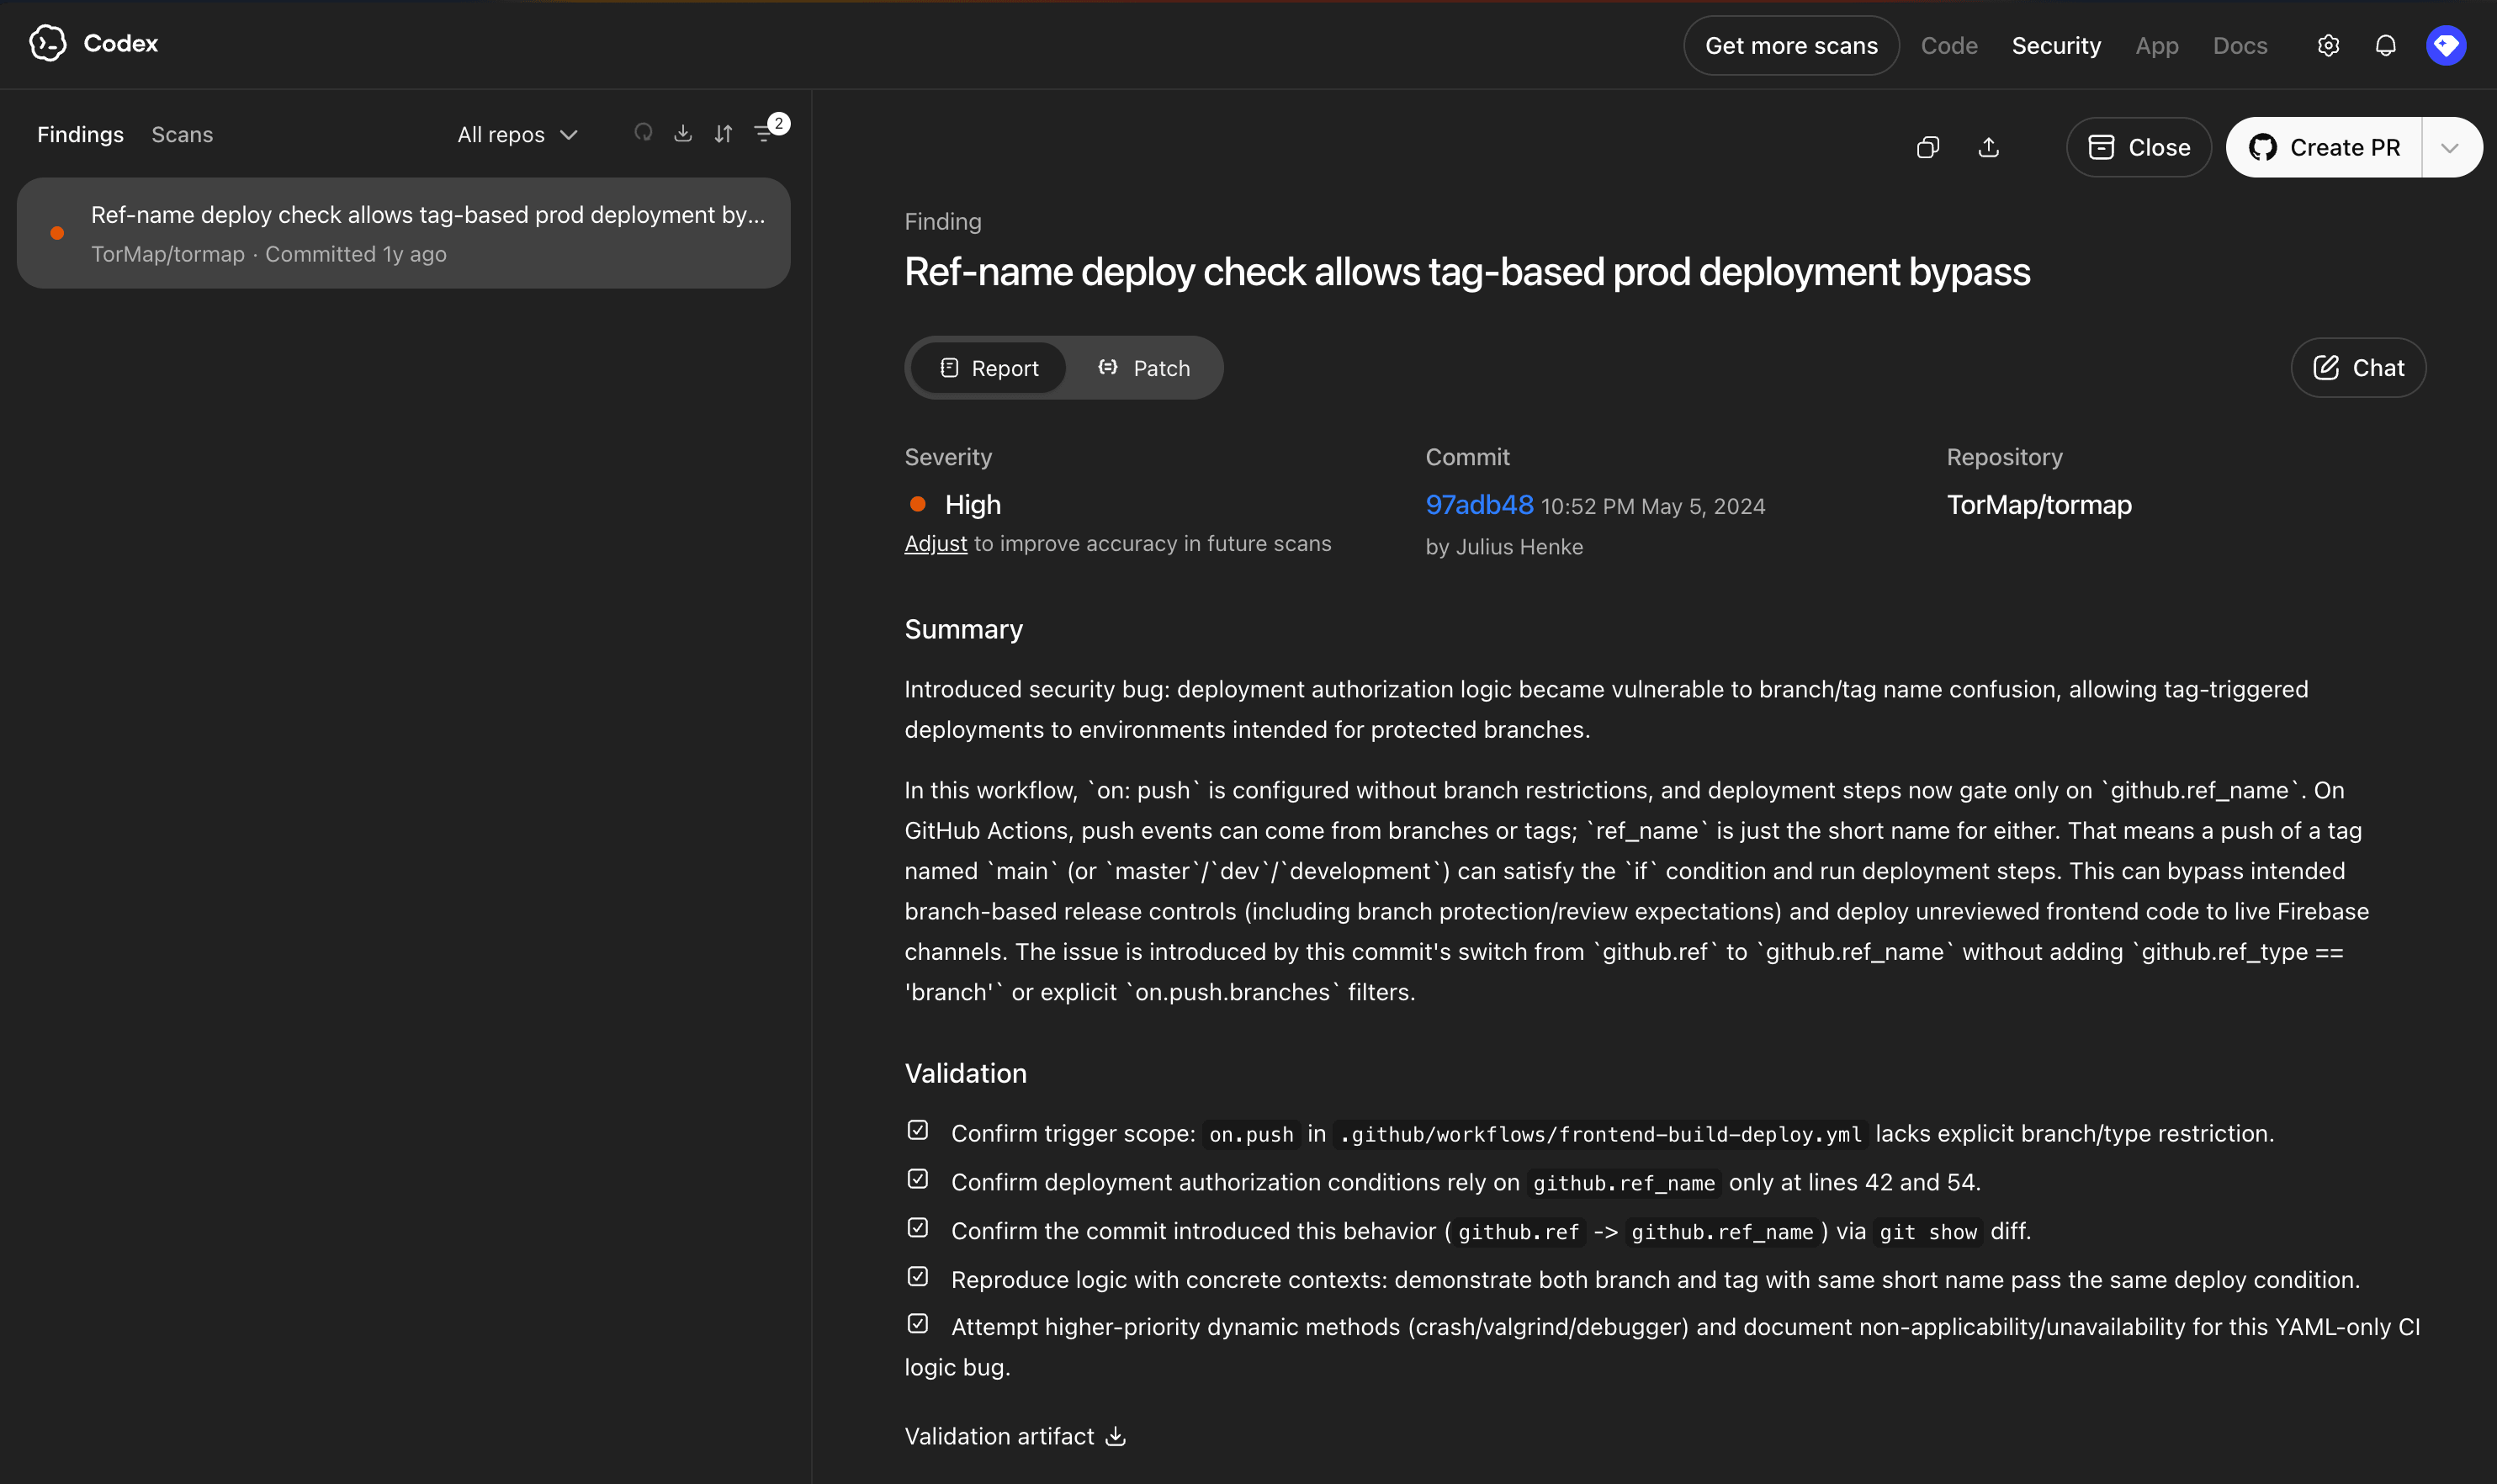Click the Repository label
The image size is (2497, 1484).
pos(2004,457)
